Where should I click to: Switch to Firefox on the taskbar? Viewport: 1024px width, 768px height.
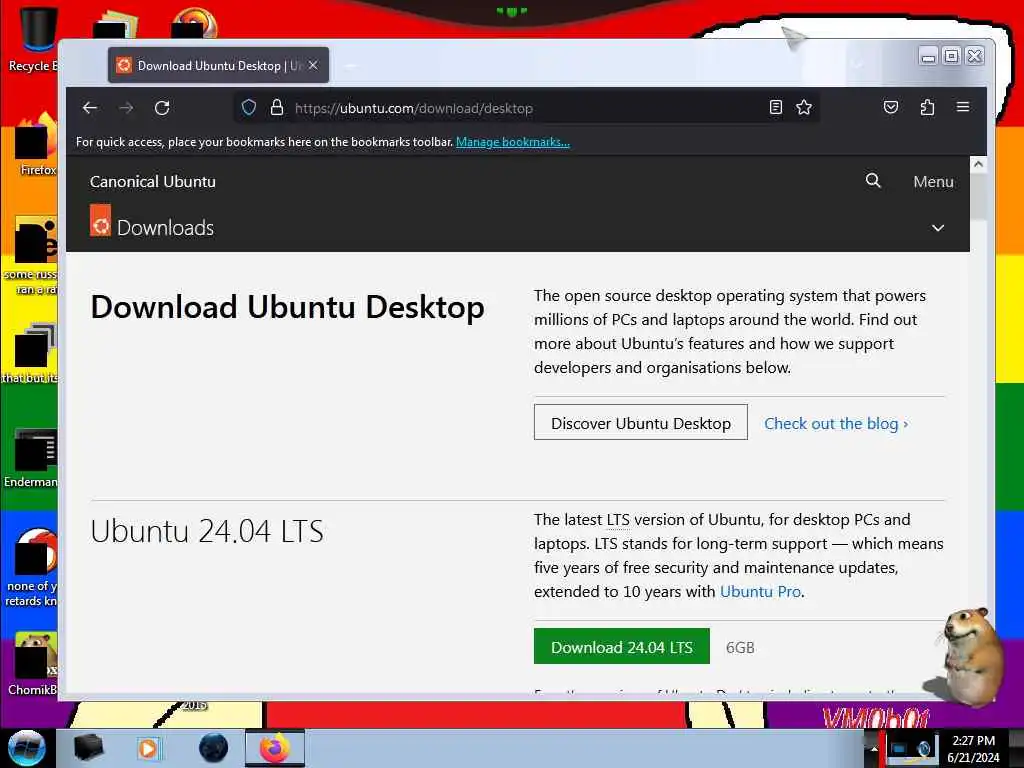pos(274,748)
